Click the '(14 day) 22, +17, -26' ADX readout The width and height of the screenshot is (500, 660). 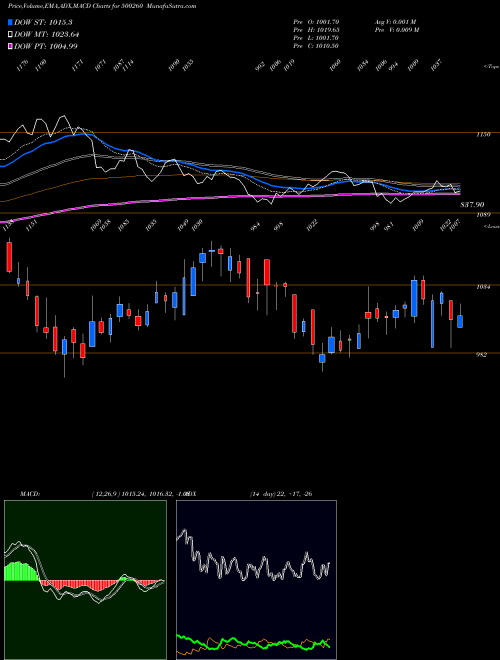pos(281,494)
